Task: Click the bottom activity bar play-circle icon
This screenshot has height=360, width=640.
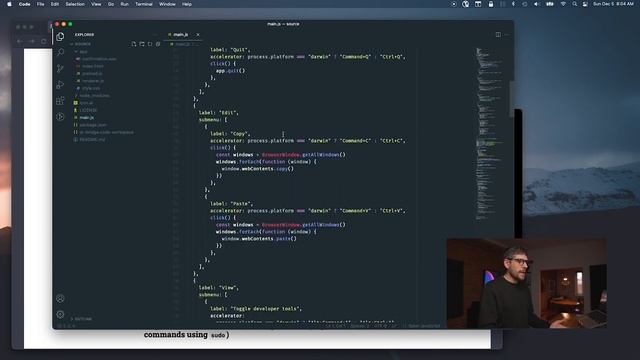Action: (60, 117)
